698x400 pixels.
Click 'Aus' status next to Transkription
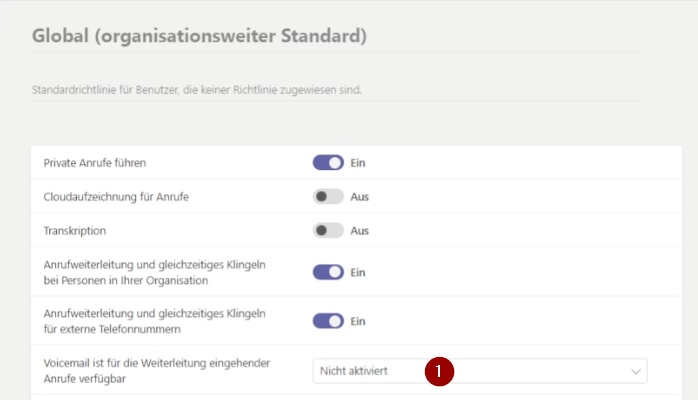coord(359,230)
